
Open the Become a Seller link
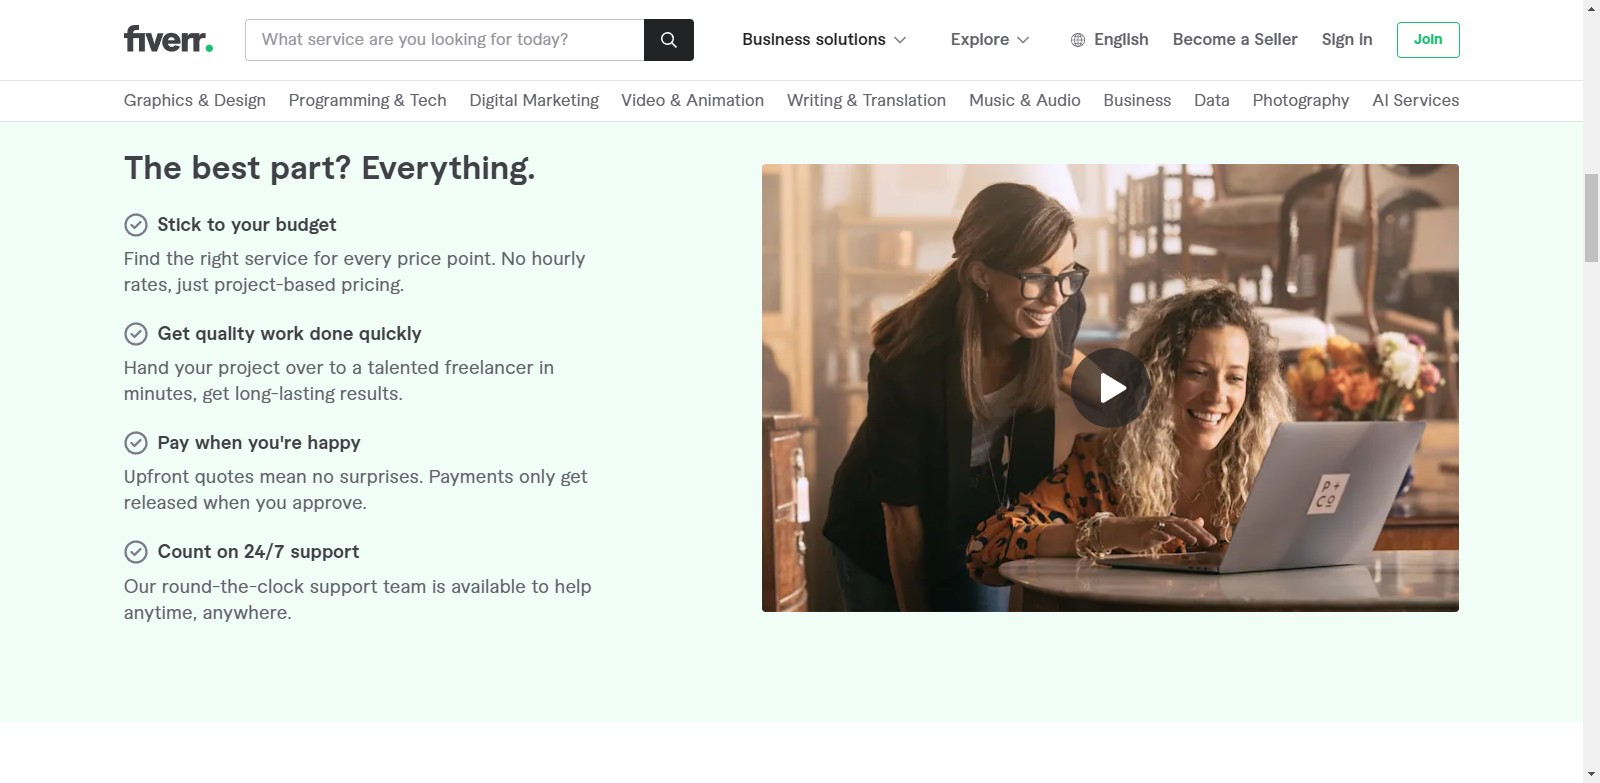pyautogui.click(x=1234, y=40)
